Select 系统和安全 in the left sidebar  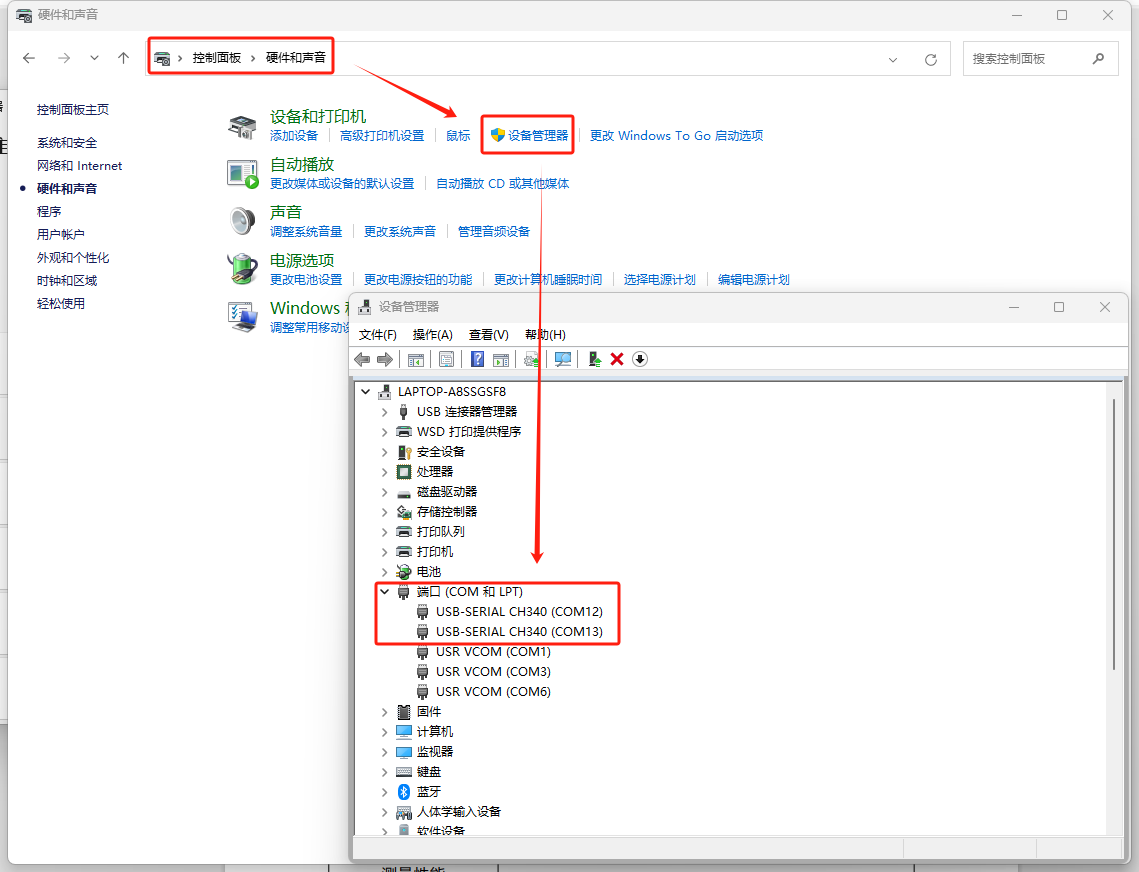tap(67, 142)
